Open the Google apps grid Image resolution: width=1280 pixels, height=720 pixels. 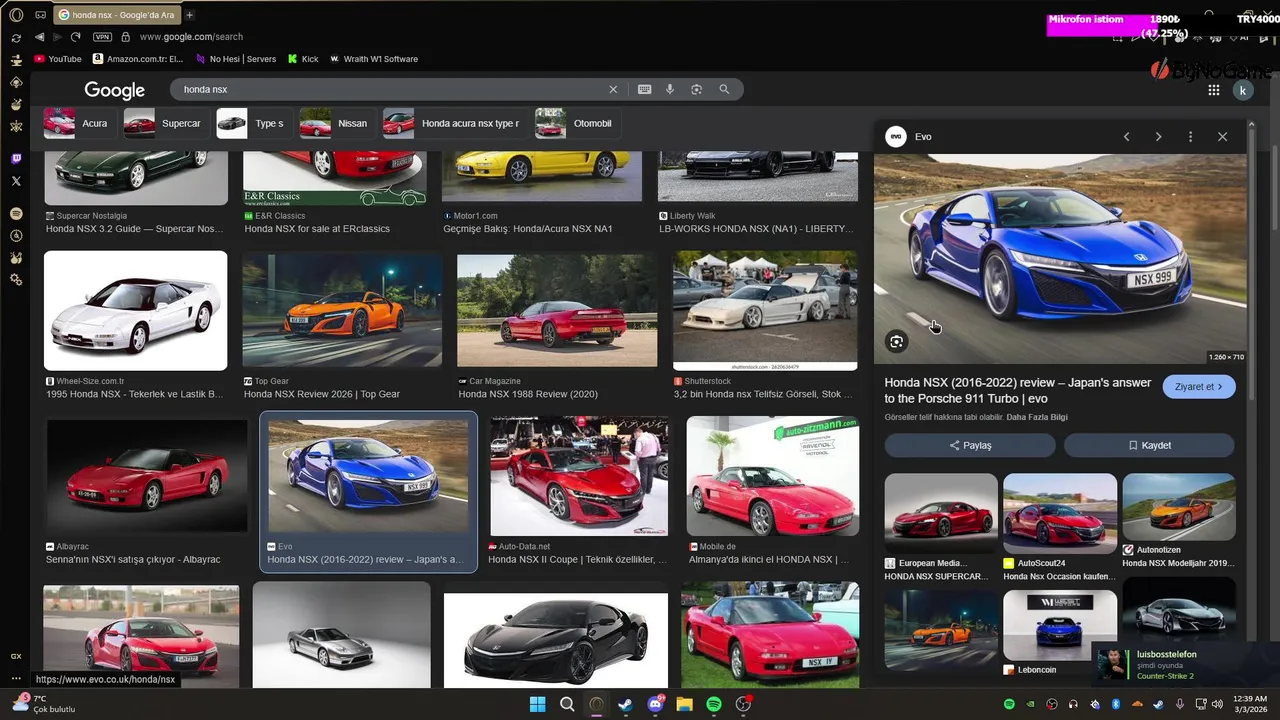point(1213,90)
